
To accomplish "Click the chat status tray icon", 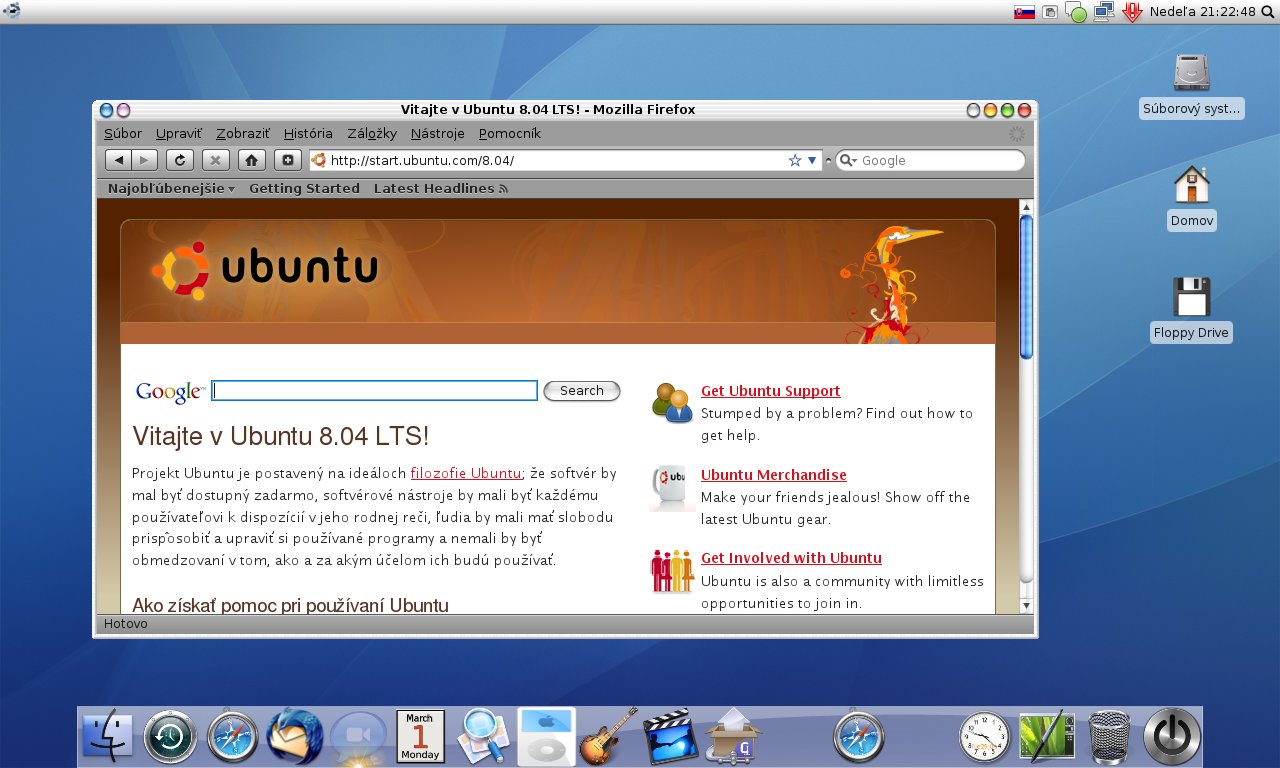I will 1076,13.
